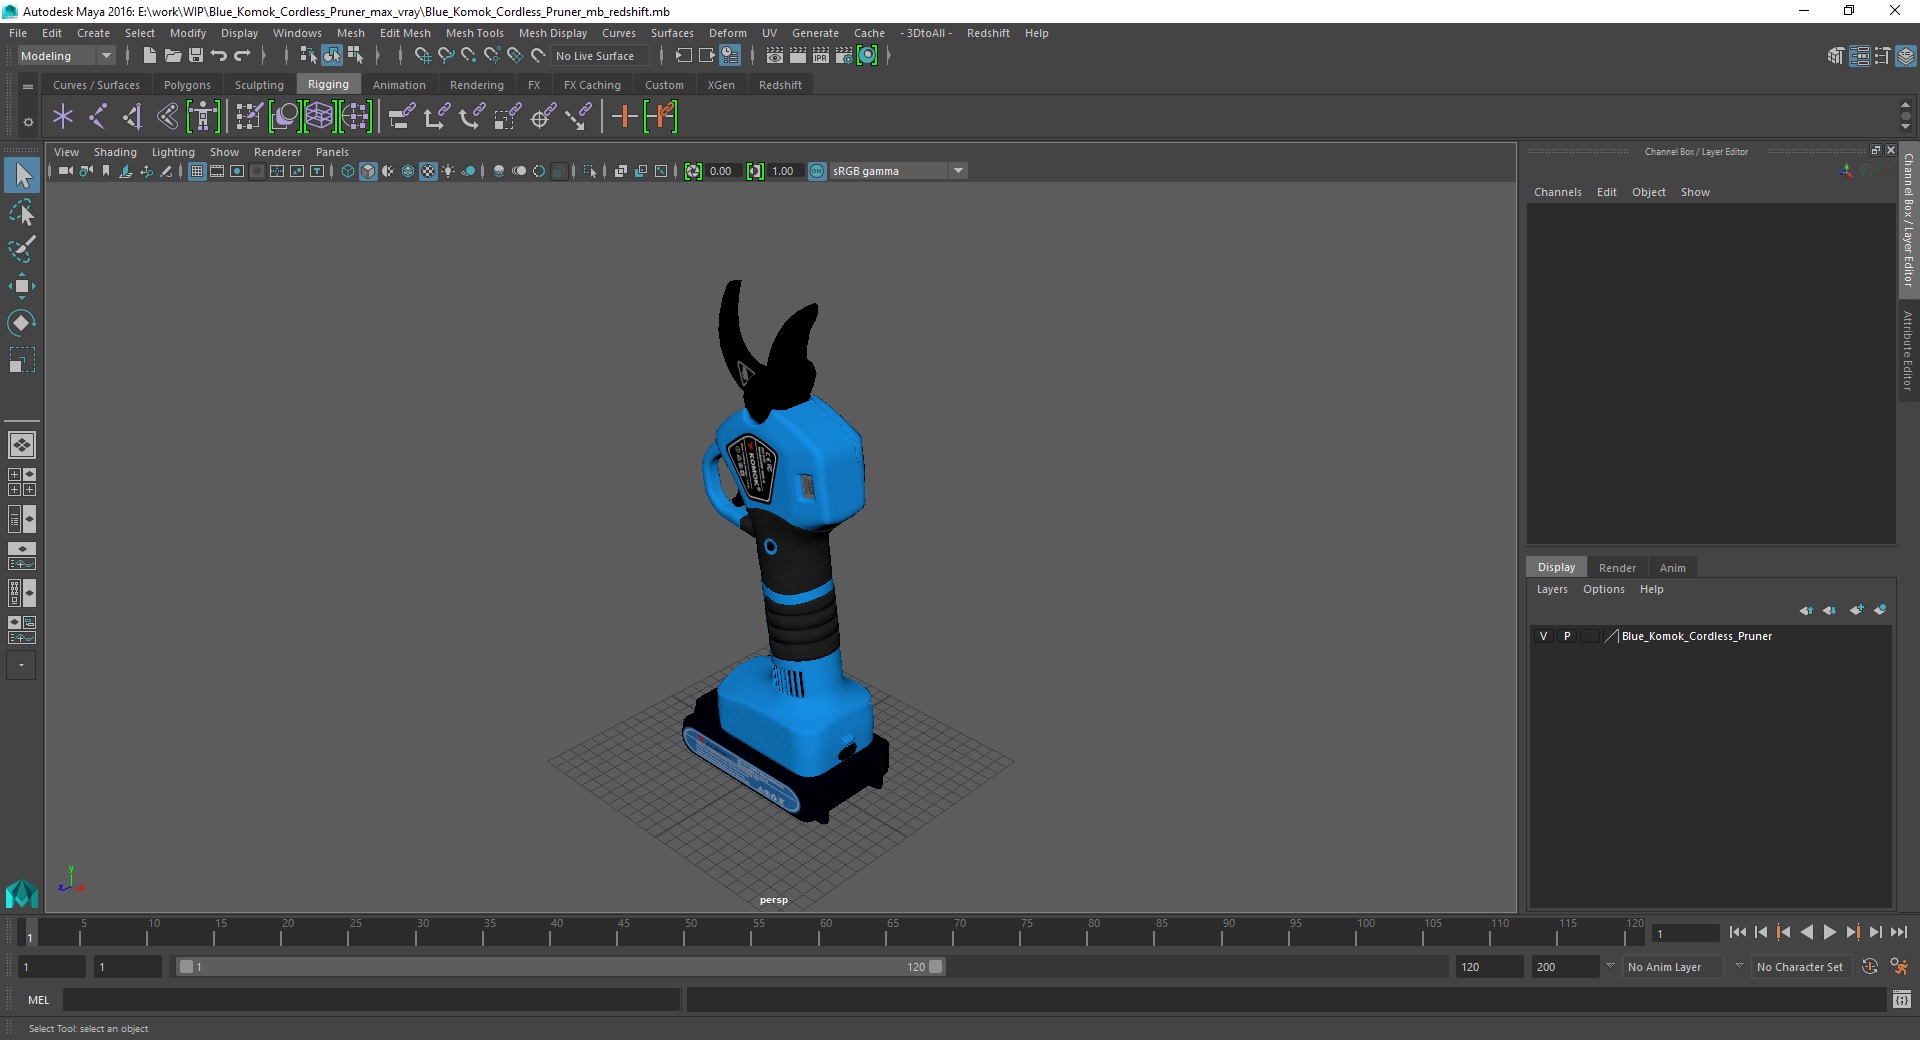This screenshot has width=1920, height=1040.
Task: Open the Deform menu
Action: [x=728, y=33]
